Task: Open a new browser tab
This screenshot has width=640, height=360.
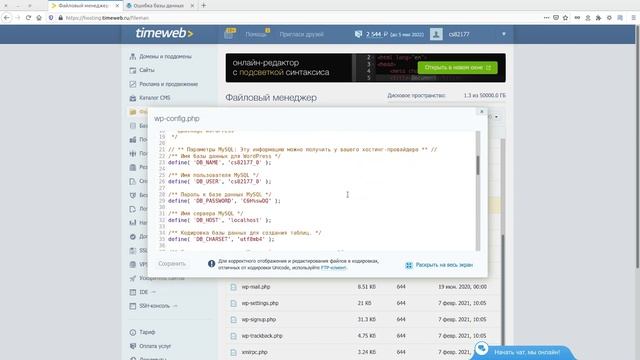Action: [x=204, y=6]
